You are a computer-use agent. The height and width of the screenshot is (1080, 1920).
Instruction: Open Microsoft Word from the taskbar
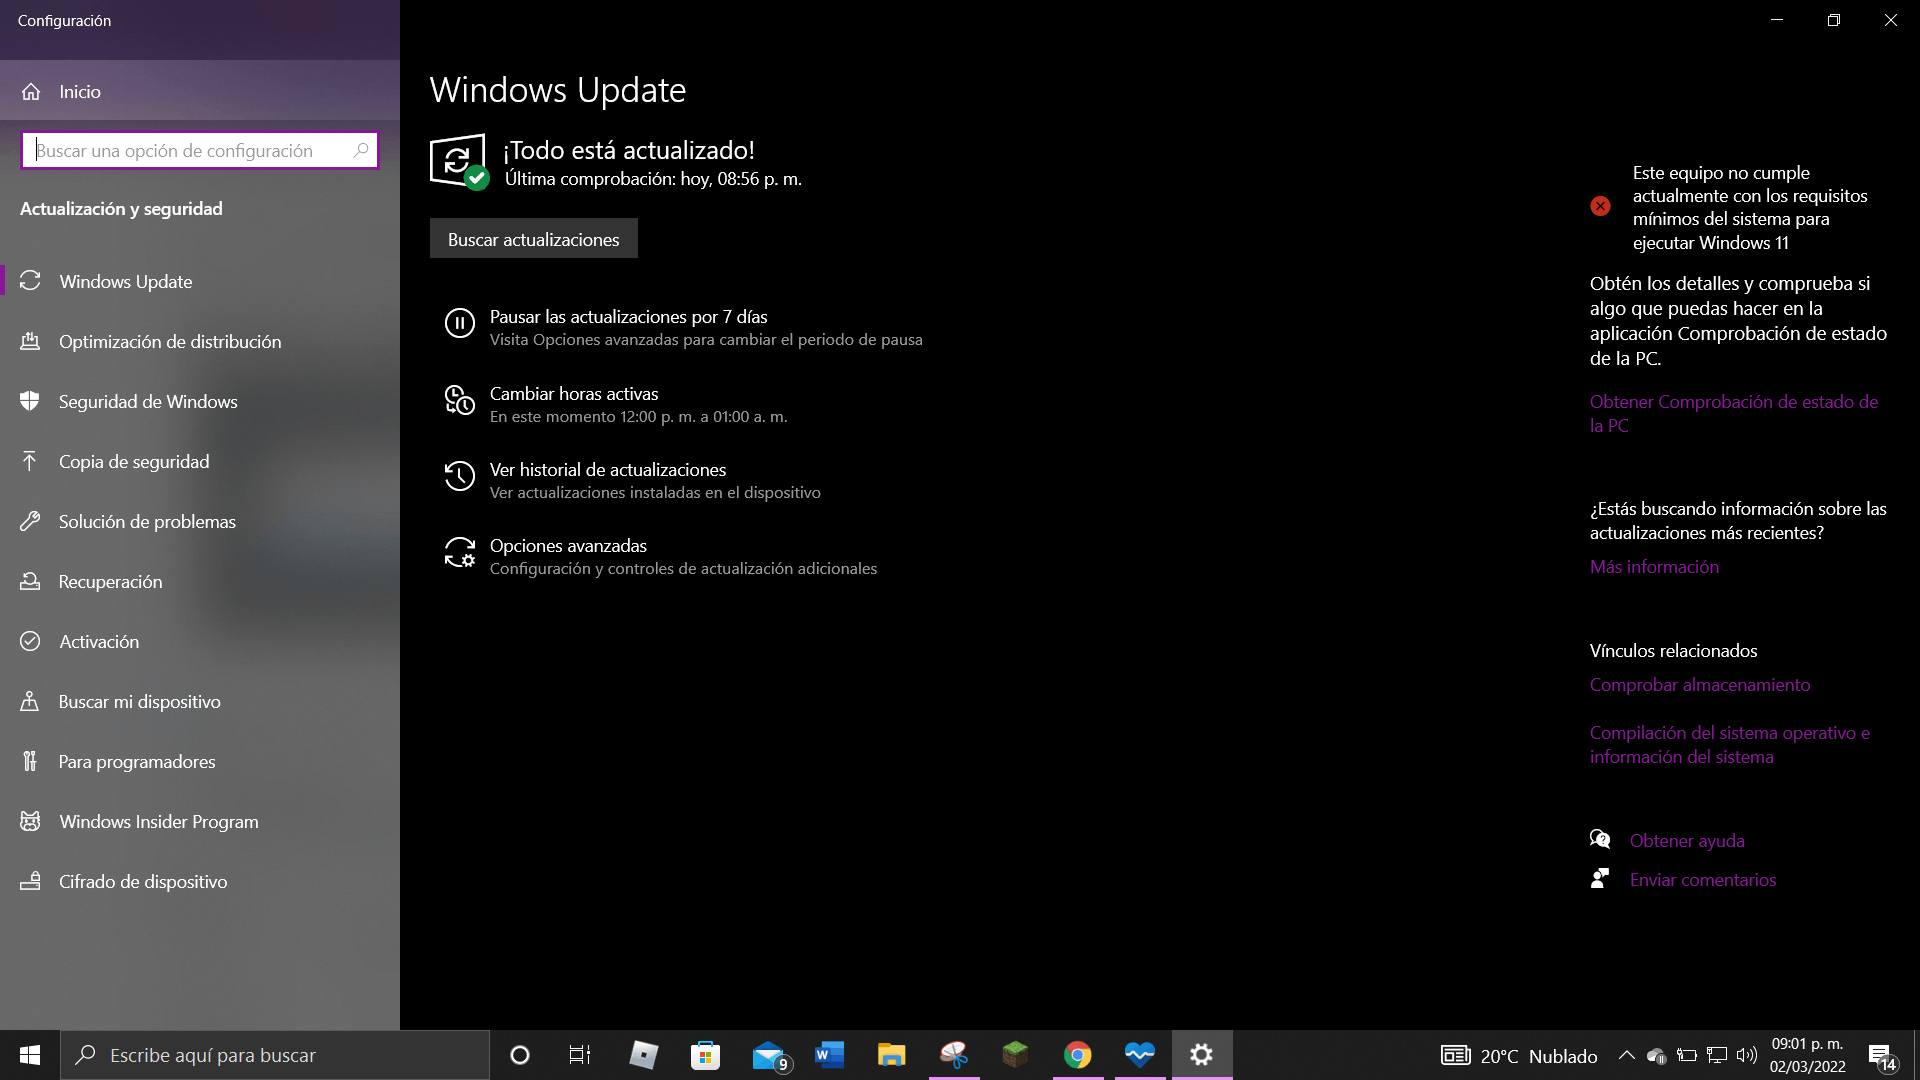pyautogui.click(x=829, y=1055)
